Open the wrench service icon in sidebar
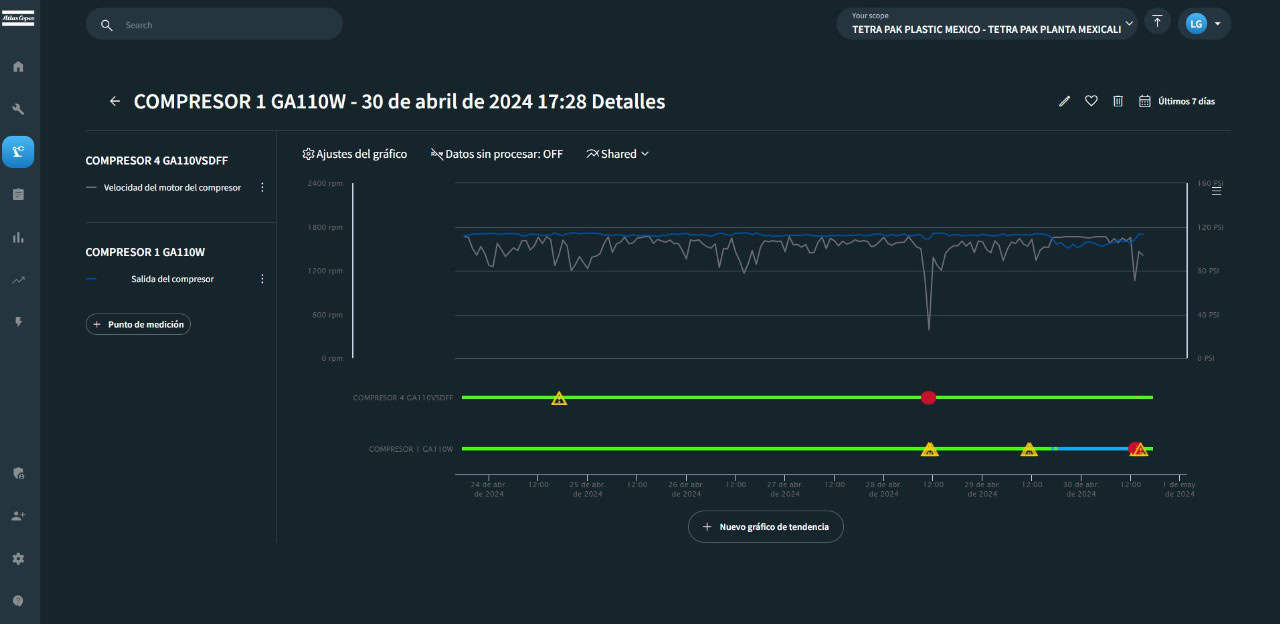1280x624 pixels. click(x=18, y=109)
